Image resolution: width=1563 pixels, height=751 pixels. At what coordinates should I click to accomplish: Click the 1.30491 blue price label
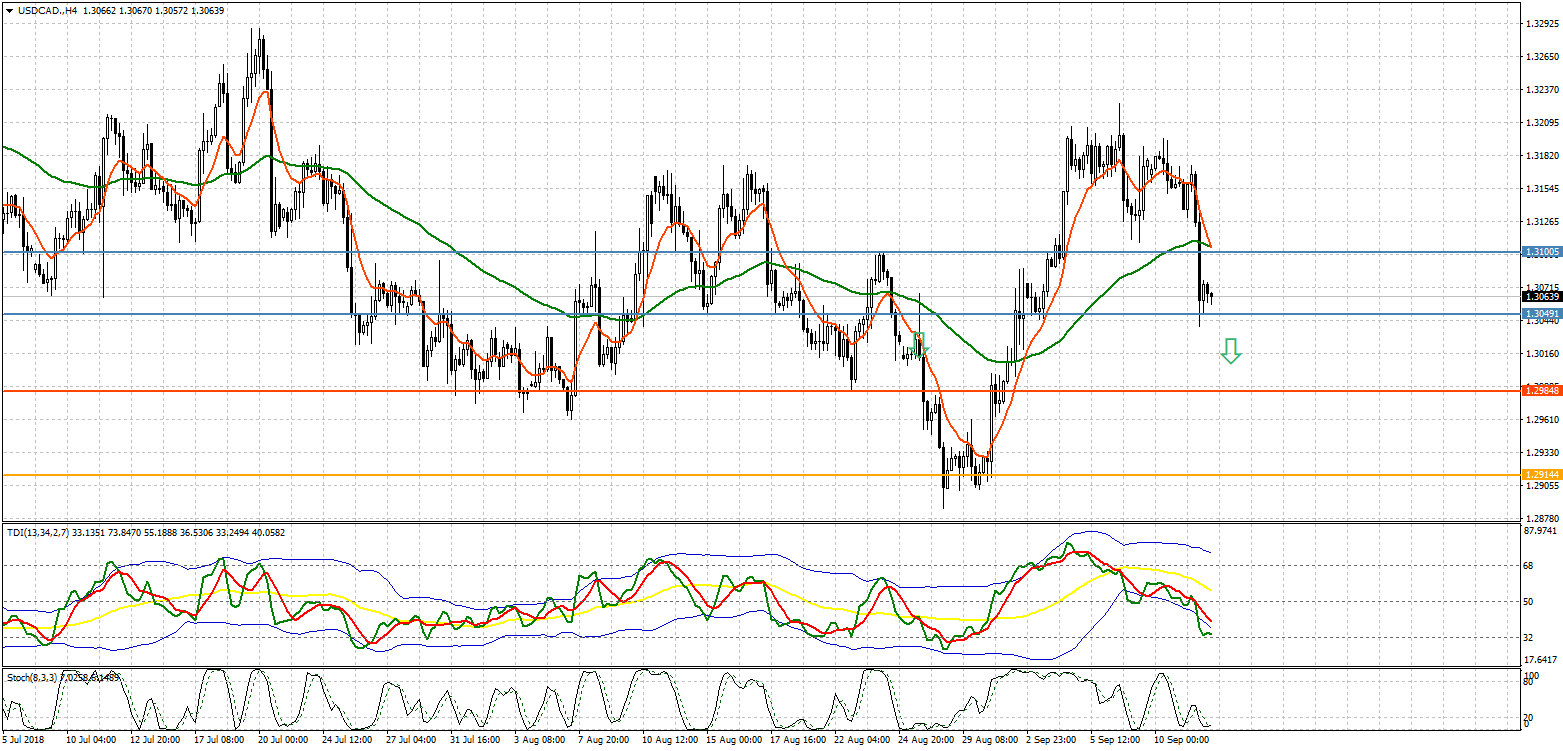point(1541,314)
